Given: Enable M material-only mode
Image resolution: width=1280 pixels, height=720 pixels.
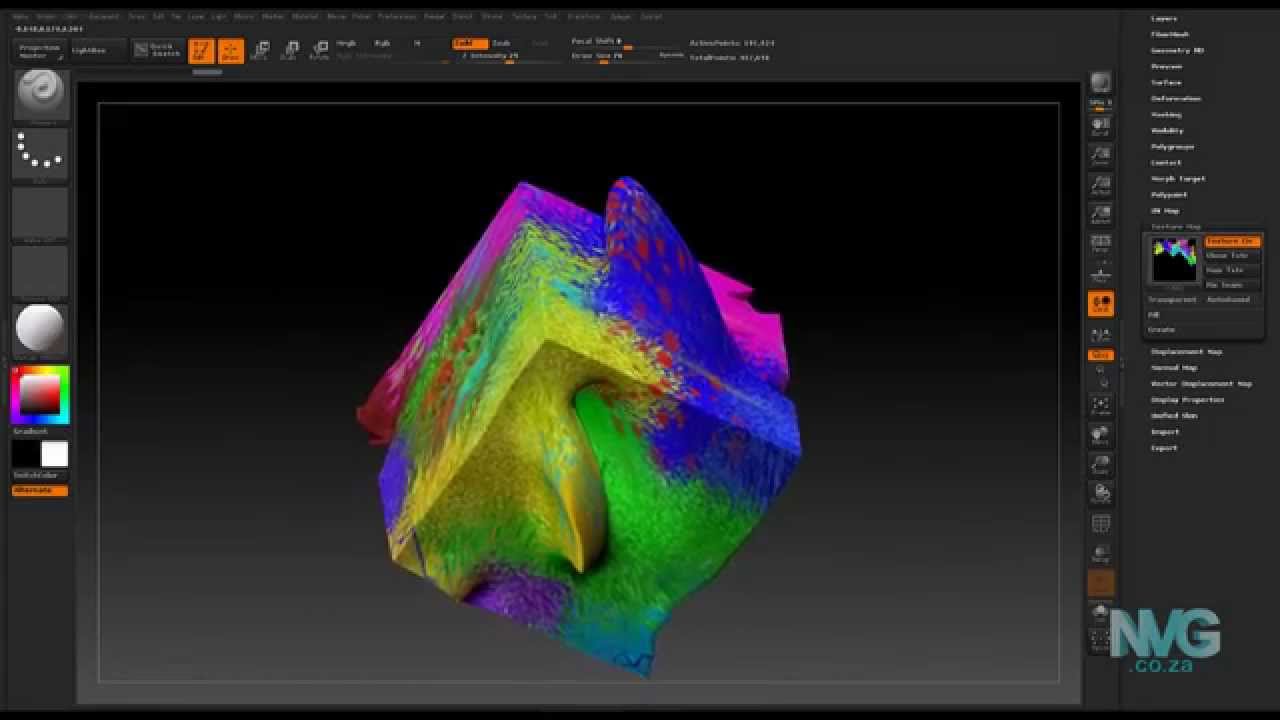Looking at the screenshot, I should (418, 44).
